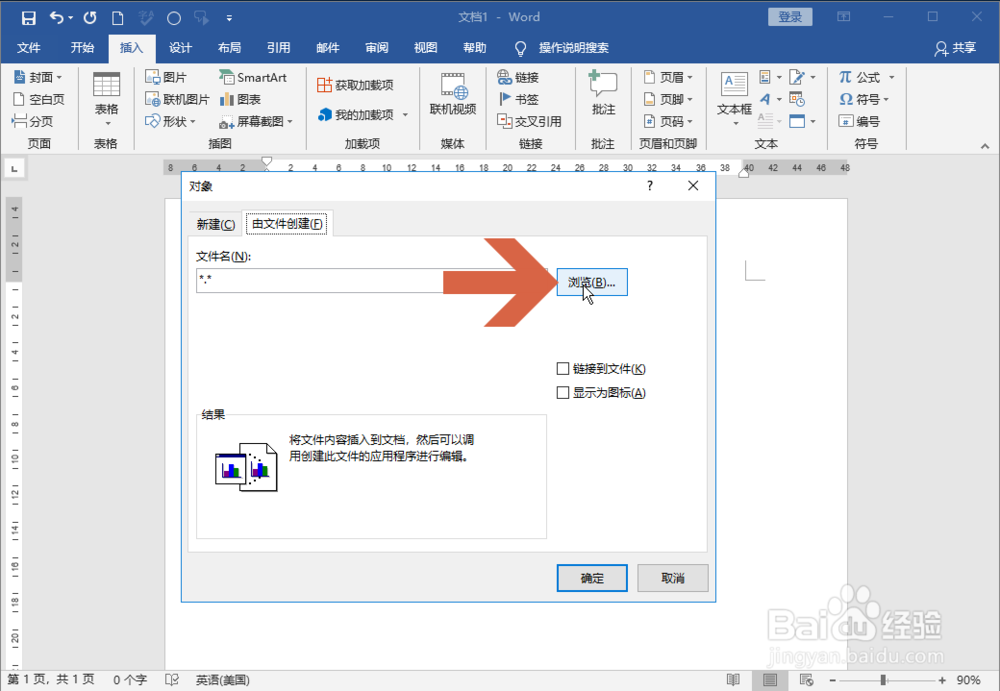Check the Link to file (链接到文件) checkbox
Screen dimensions: 1000x691
tap(562, 369)
